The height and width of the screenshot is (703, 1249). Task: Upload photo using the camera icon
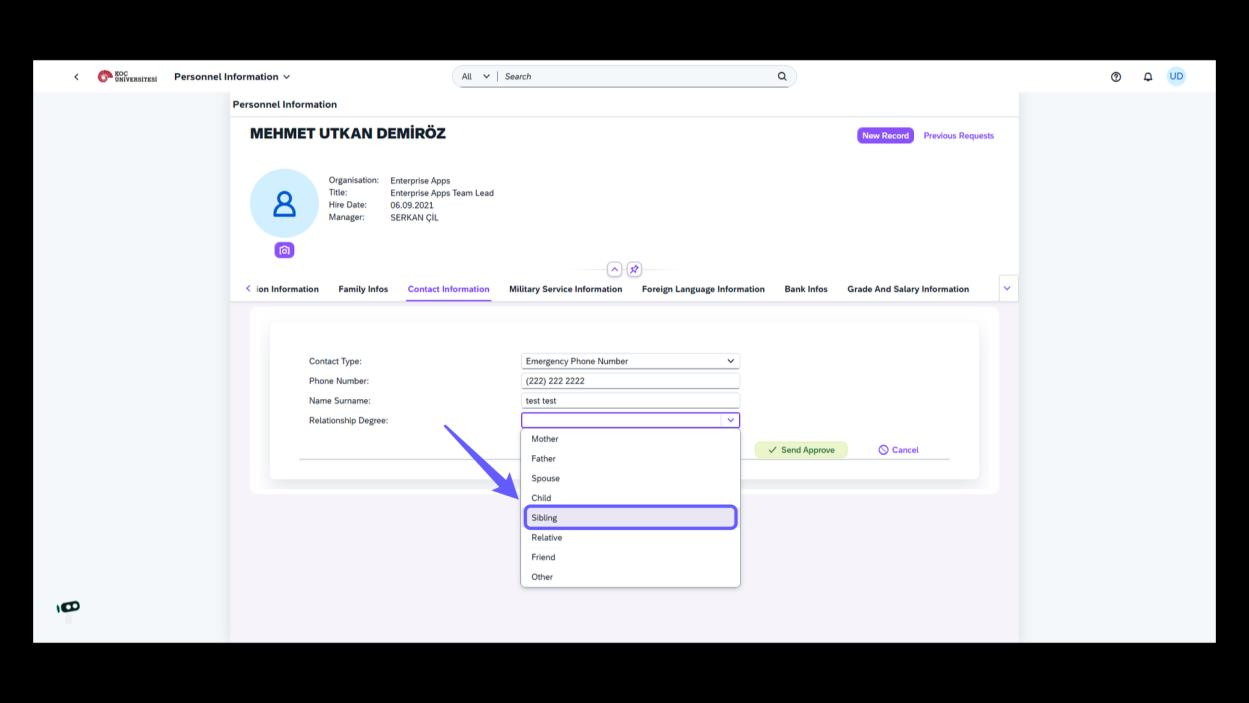coord(285,250)
